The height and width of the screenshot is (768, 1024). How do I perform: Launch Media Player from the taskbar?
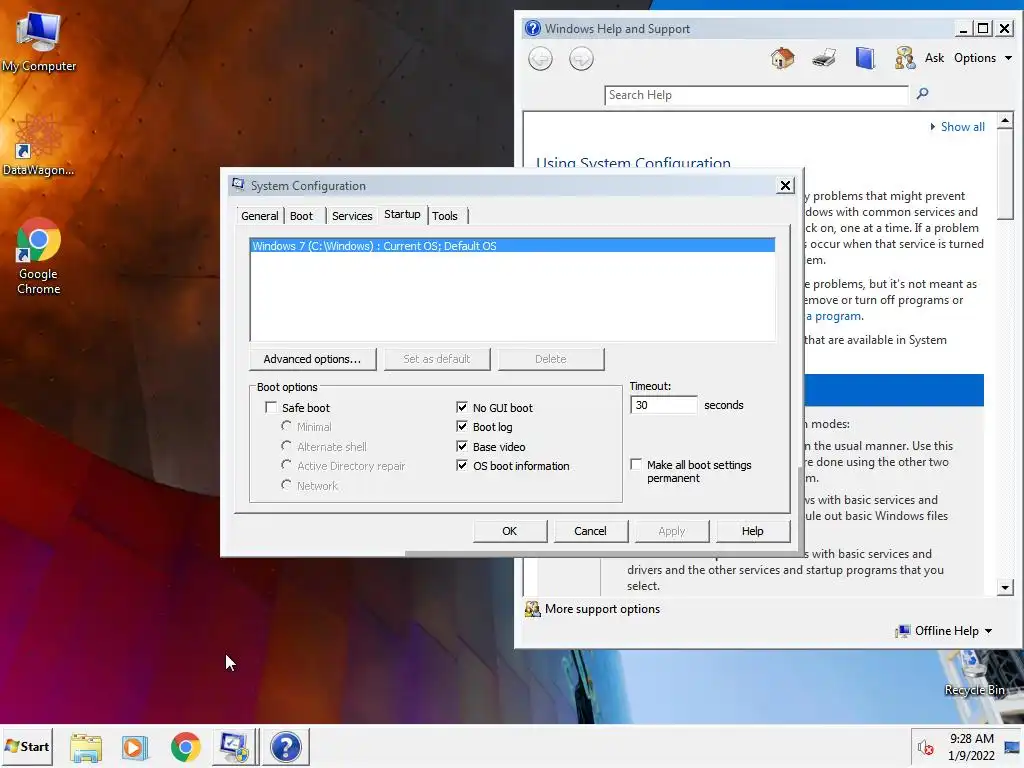coord(135,747)
